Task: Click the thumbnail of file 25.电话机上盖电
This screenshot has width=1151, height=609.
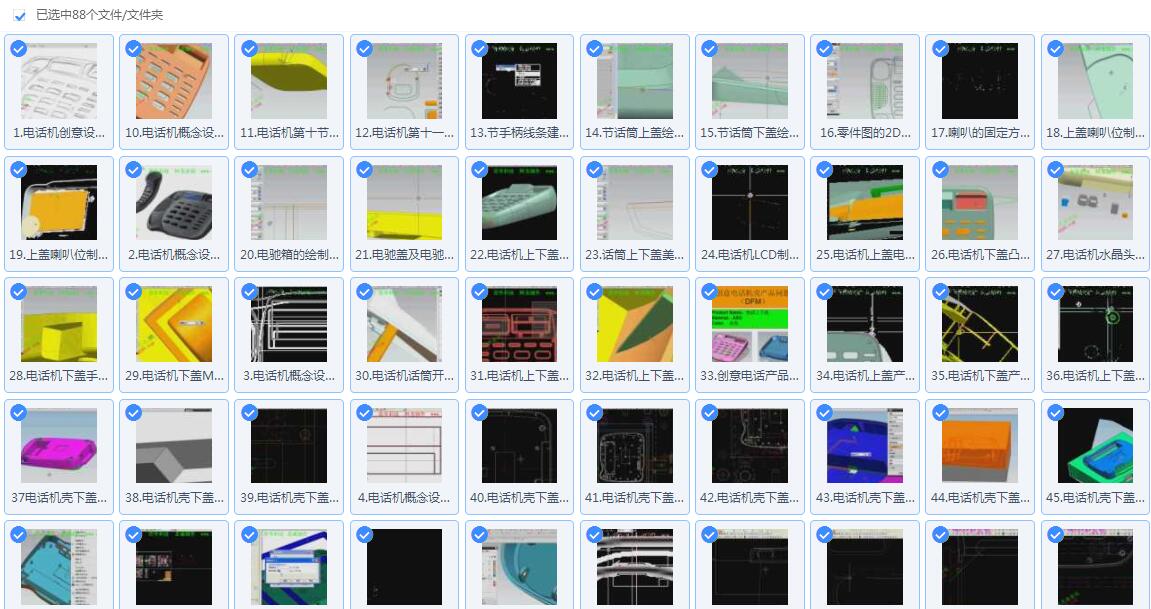Action: coord(865,203)
